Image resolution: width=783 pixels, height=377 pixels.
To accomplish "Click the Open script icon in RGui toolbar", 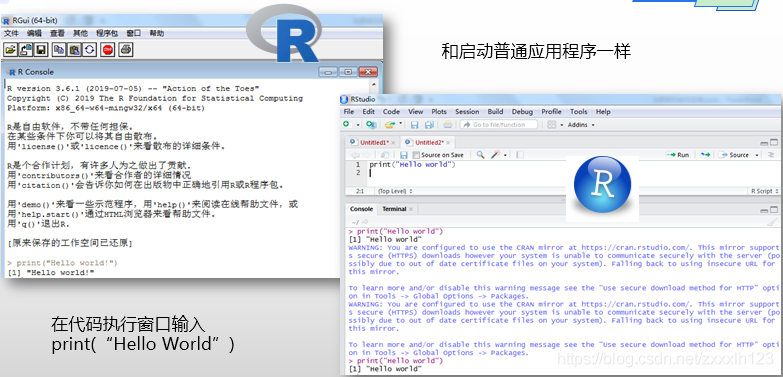I will tap(10, 49).
